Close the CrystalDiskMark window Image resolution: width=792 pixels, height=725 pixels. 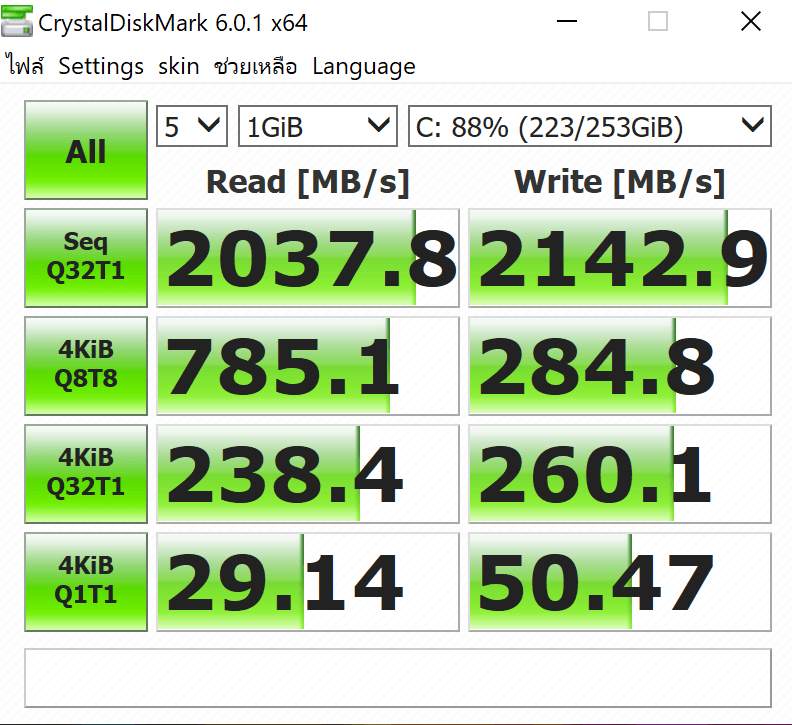tap(751, 21)
